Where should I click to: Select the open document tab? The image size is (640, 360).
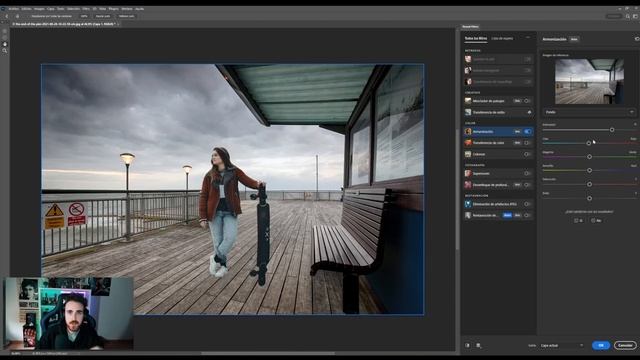(64, 24)
